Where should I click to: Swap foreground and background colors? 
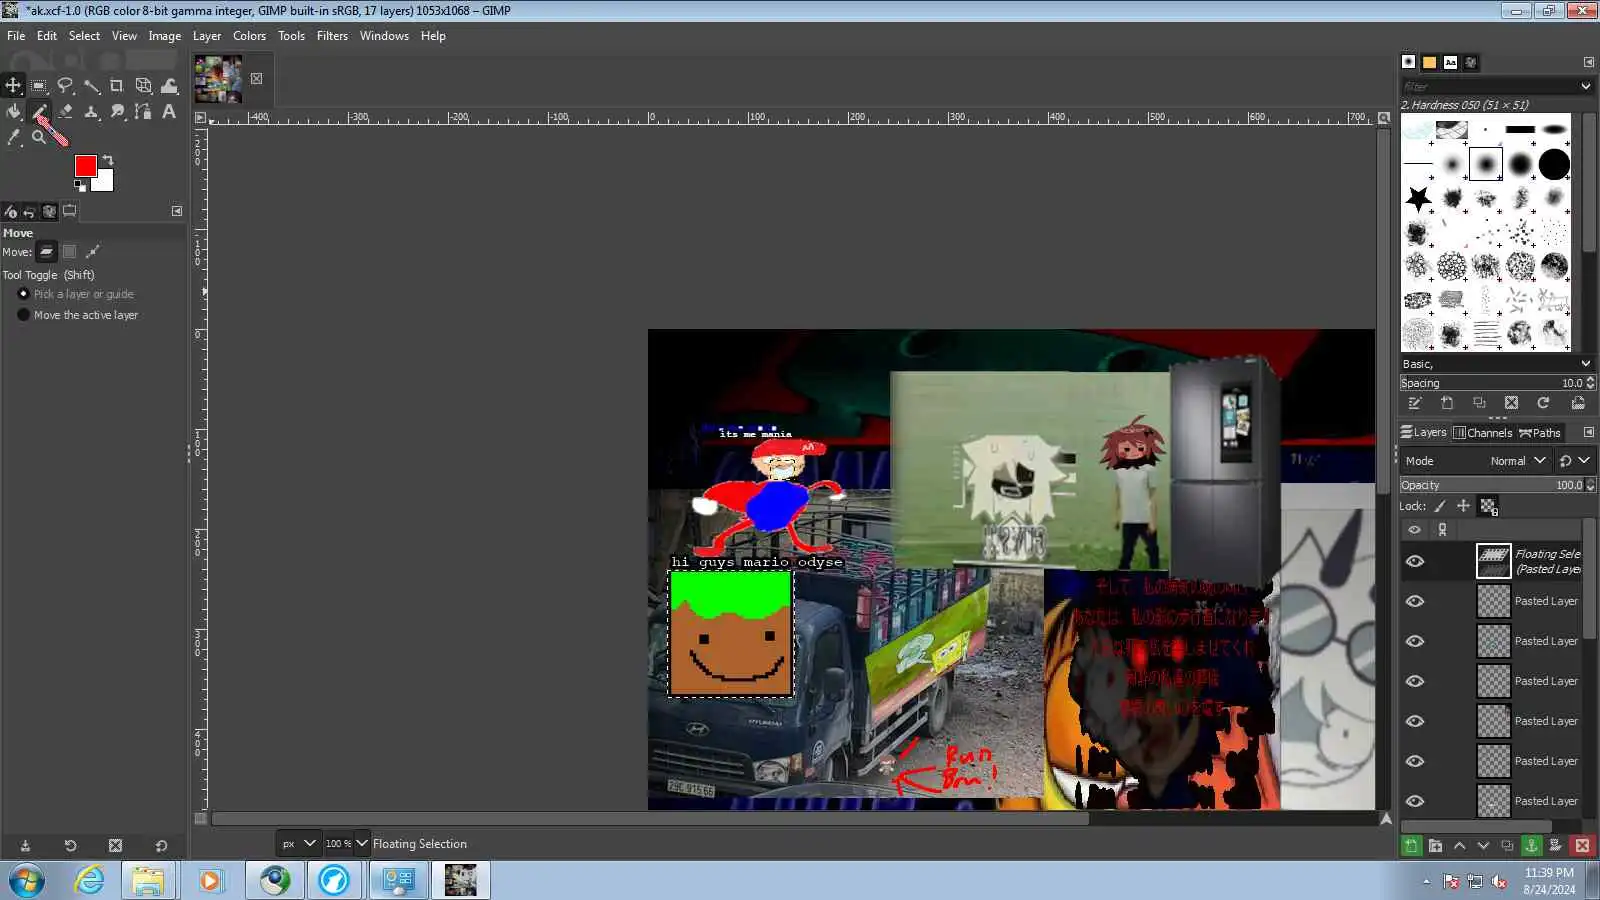[x=108, y=160]
